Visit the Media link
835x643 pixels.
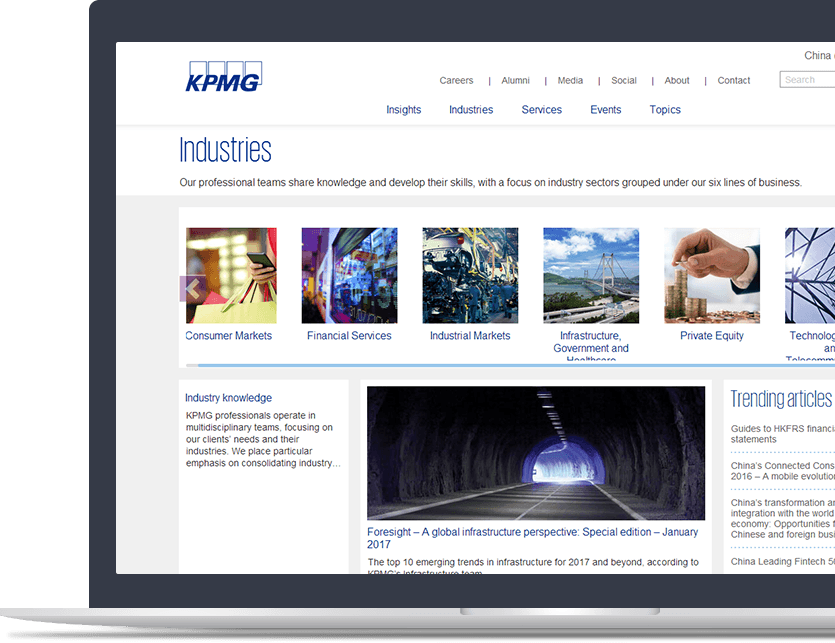(x=570, y=81)
